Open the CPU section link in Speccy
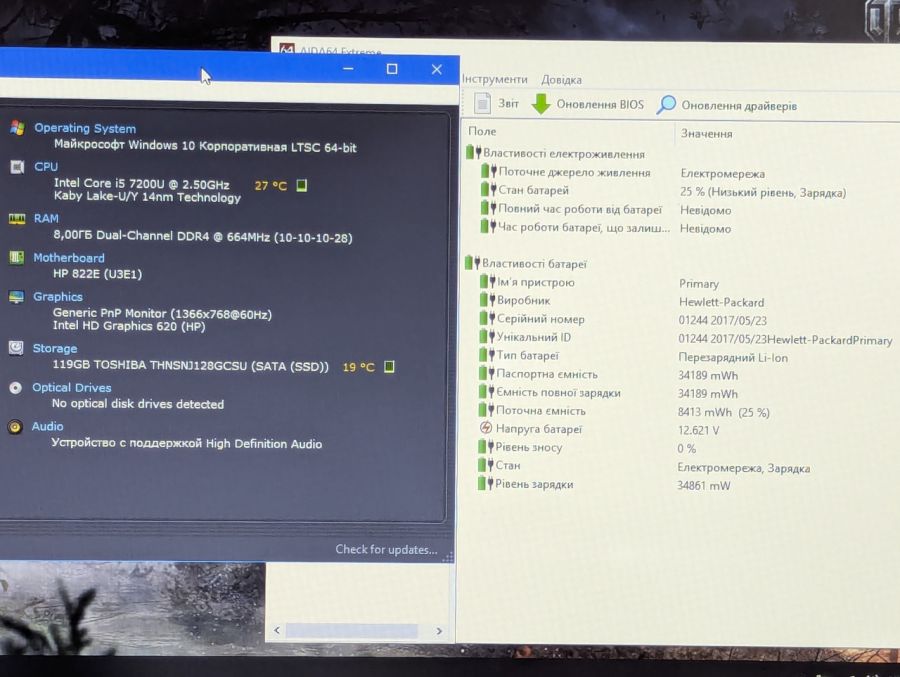Screen dimensions: 900x677 click(46, 166)
